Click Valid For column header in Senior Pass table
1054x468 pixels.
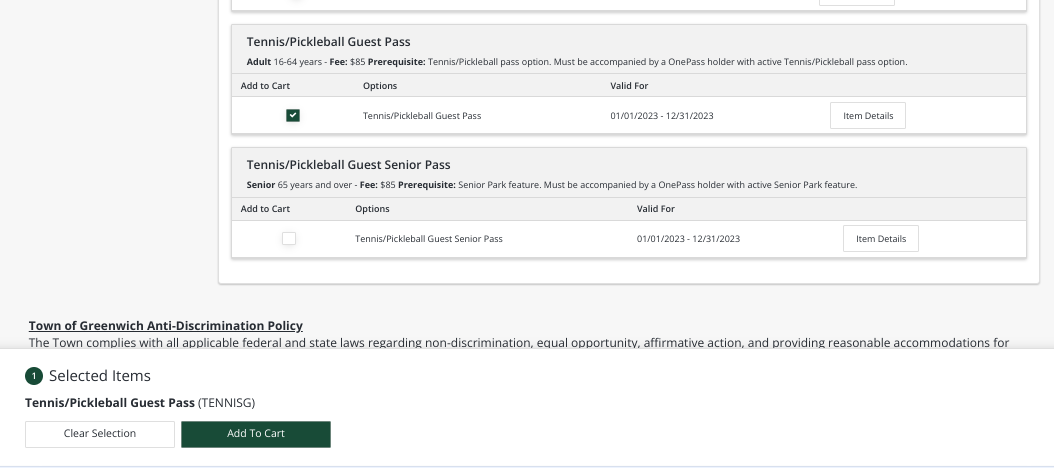point(655,209)
